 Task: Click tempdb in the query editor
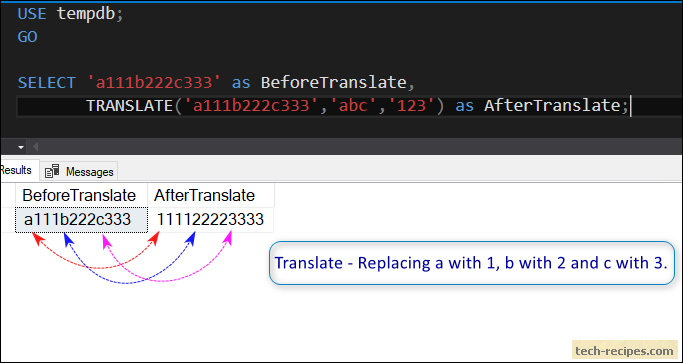85,14
